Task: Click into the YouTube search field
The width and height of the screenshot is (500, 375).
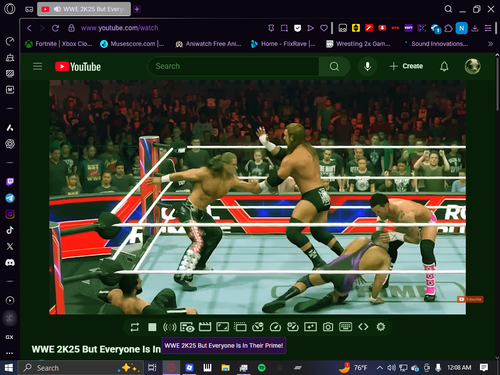Action: point(233,66)
